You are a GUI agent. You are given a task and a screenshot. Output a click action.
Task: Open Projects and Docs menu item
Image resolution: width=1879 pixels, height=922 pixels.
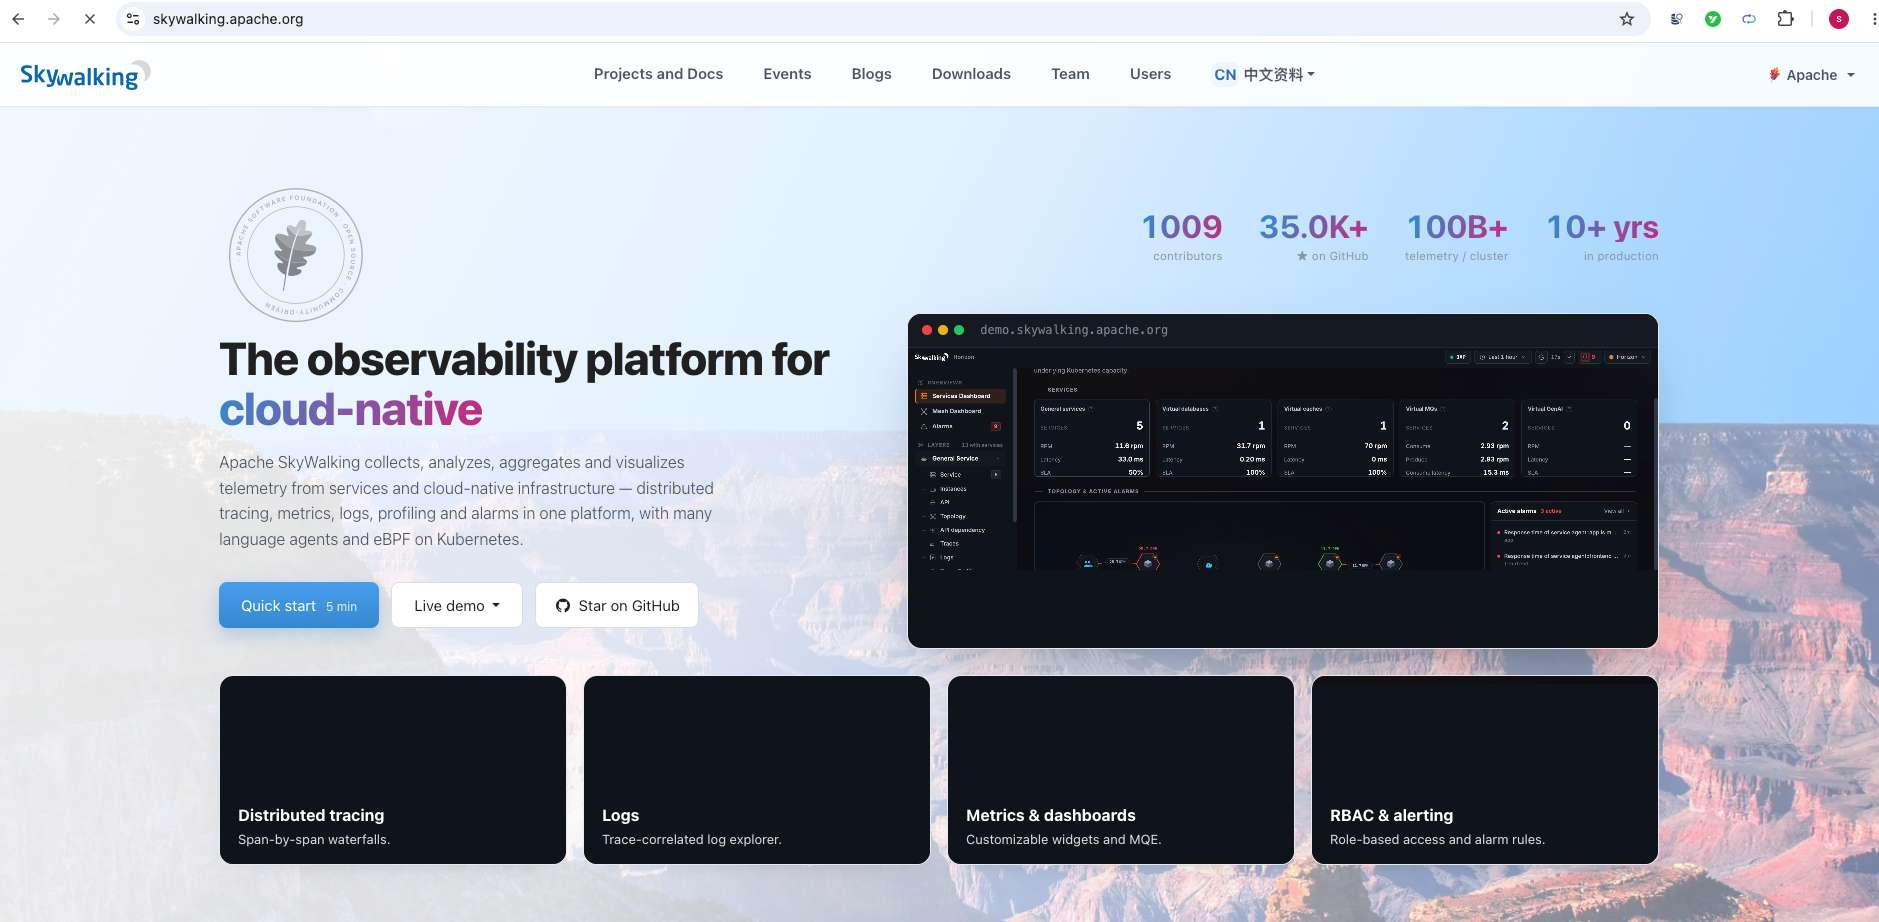658,74
